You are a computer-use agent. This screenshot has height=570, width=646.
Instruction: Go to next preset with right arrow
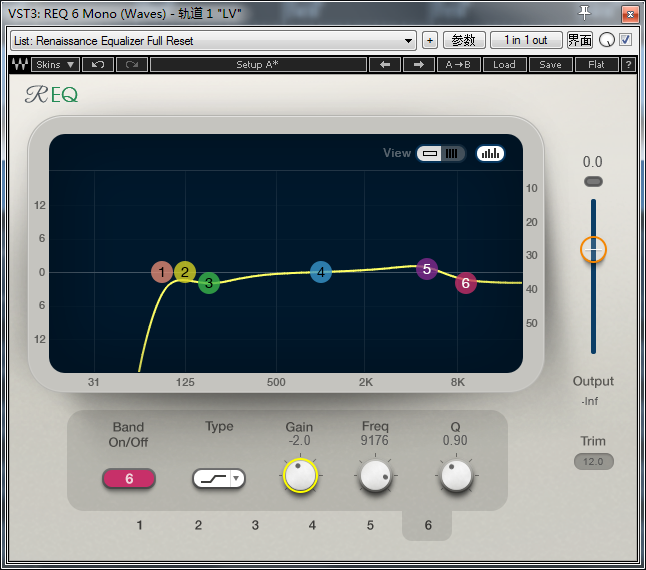[419, 65]
